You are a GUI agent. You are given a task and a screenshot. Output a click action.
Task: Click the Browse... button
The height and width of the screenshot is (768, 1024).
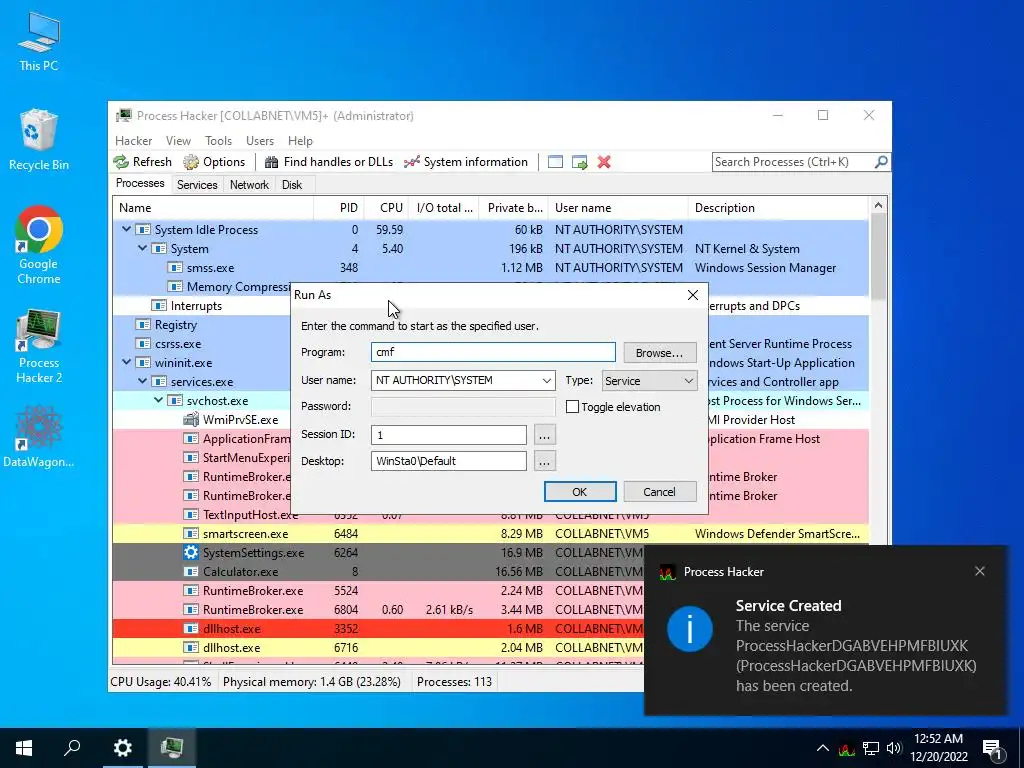[660, 353]
